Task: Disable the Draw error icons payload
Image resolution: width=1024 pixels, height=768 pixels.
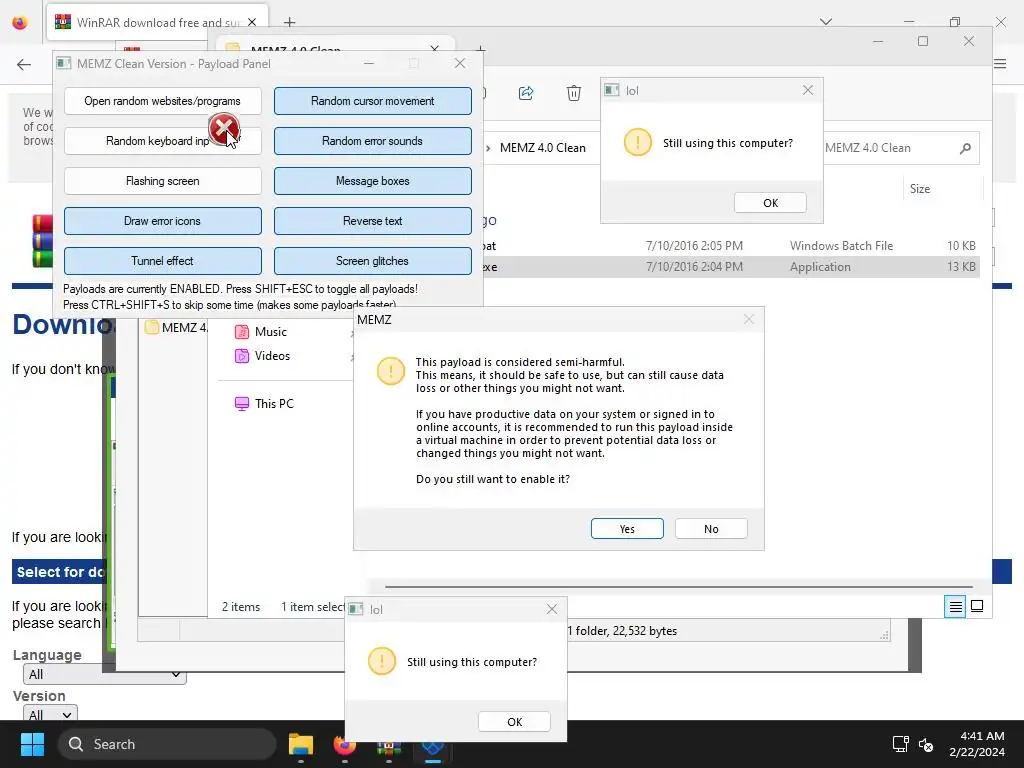Action: coord(163,221)
